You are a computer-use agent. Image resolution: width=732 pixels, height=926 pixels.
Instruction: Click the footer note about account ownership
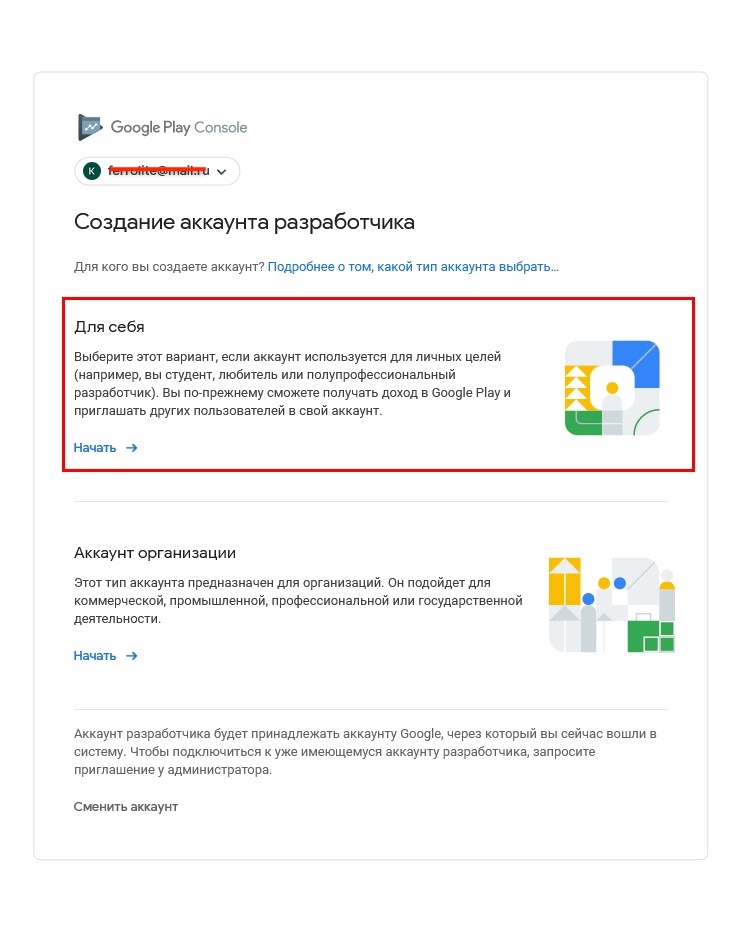tap(365, 752)
